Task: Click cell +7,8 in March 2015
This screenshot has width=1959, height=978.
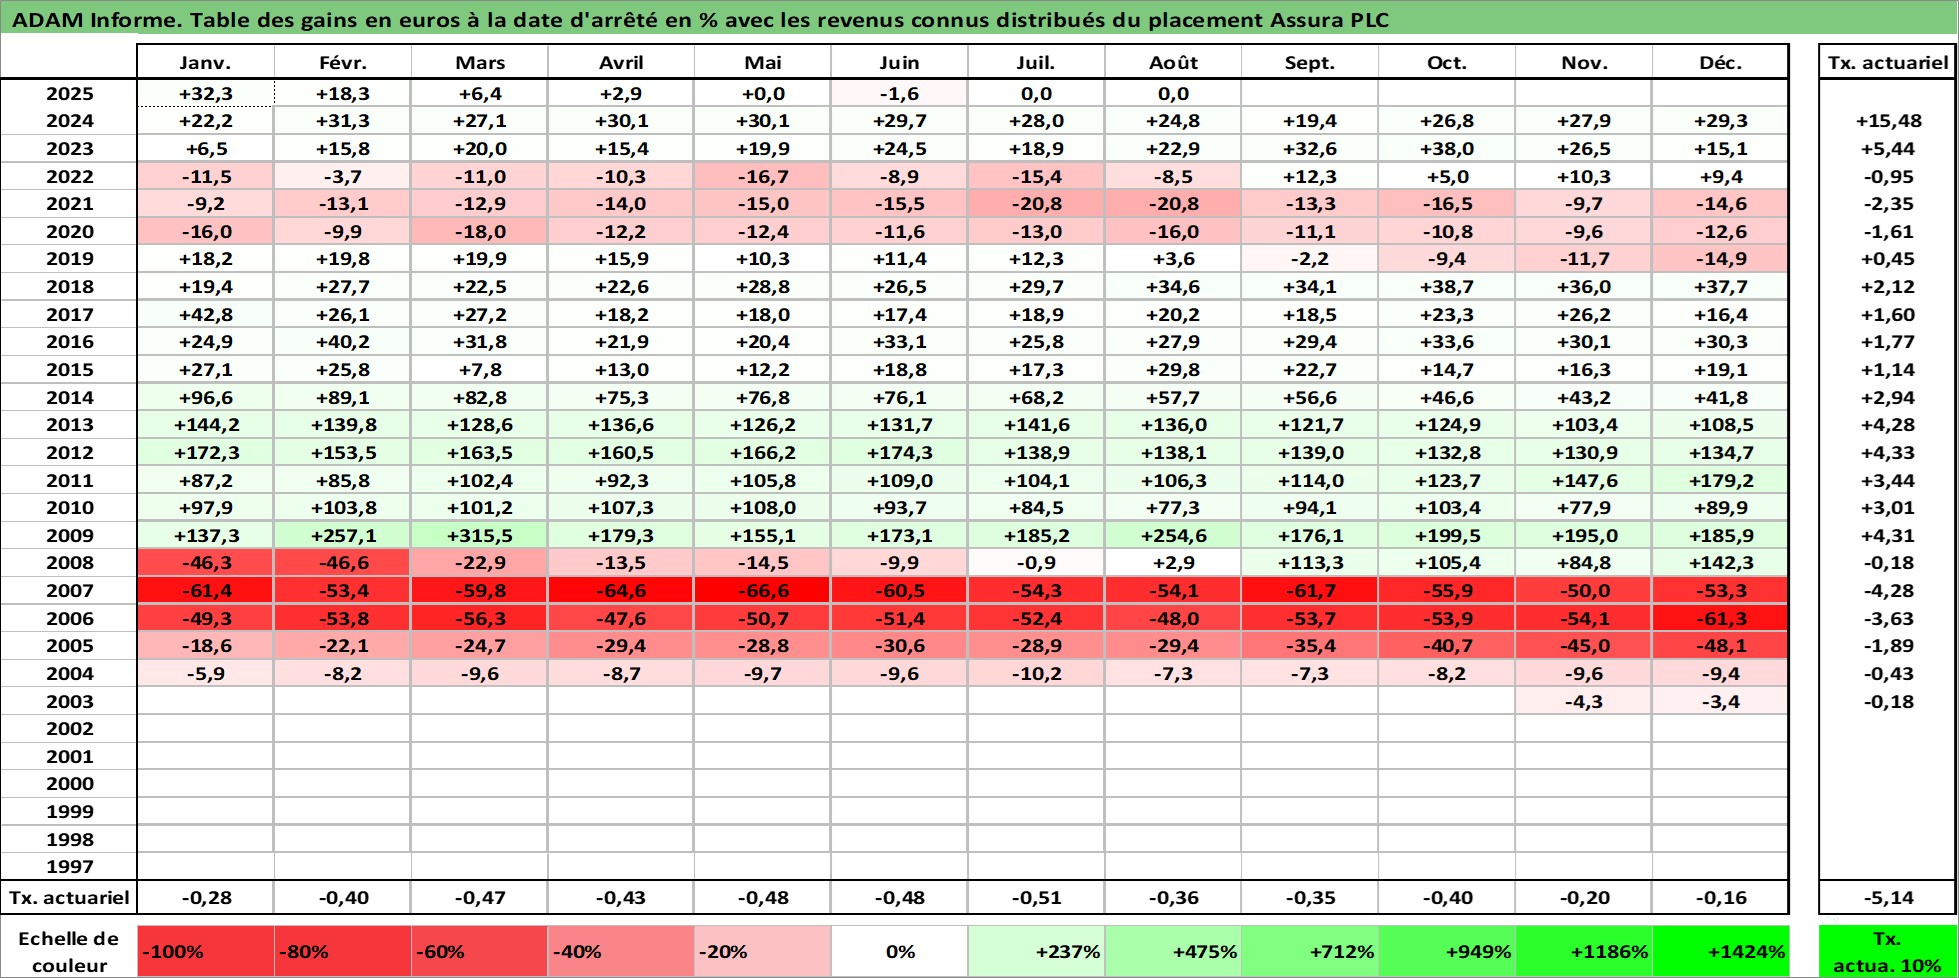Action: coord(480,369)
